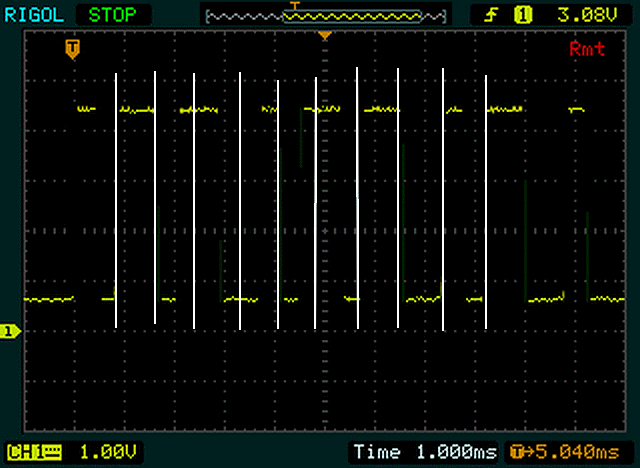Click the Time 1.000ms timebase readout
This screenshot has height=468, width=640.
click(x=425, y=452)
